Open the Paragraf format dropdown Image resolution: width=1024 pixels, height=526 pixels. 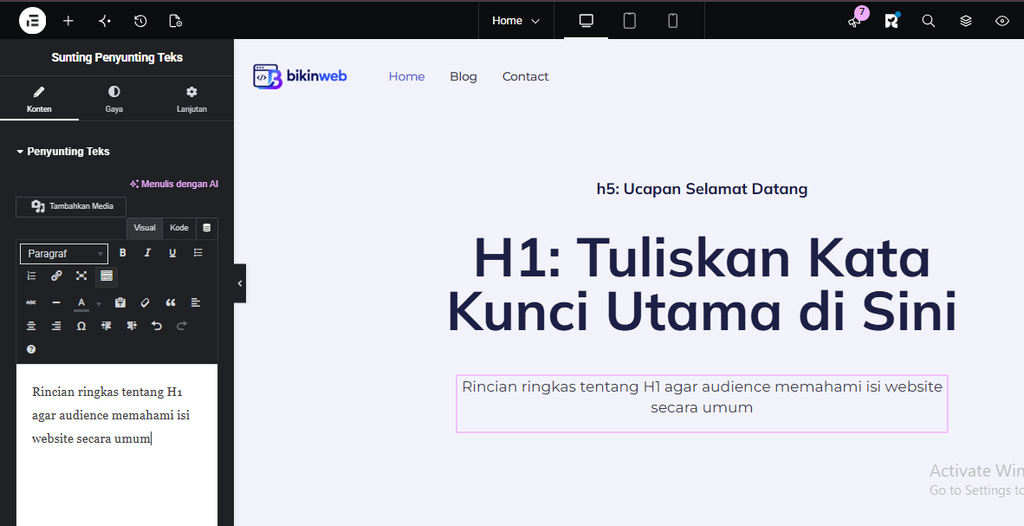pyautogui.click(x=64, y=254)
